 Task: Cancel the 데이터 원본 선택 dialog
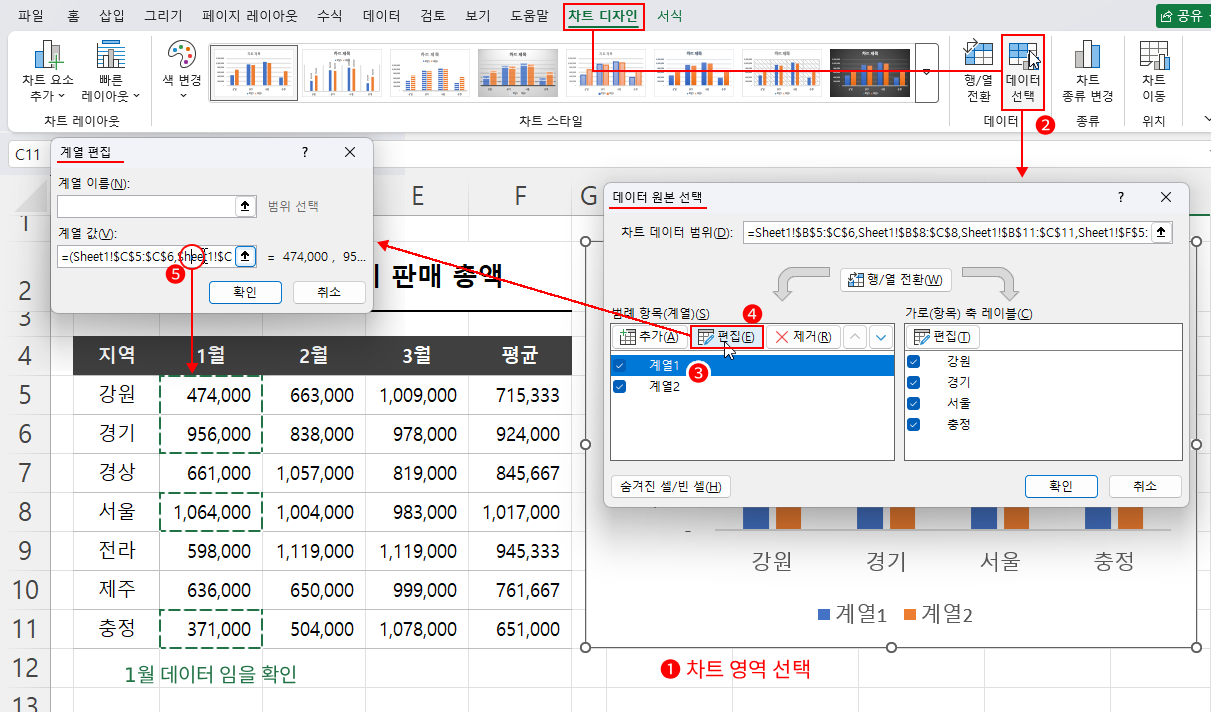click(1145, 486)
